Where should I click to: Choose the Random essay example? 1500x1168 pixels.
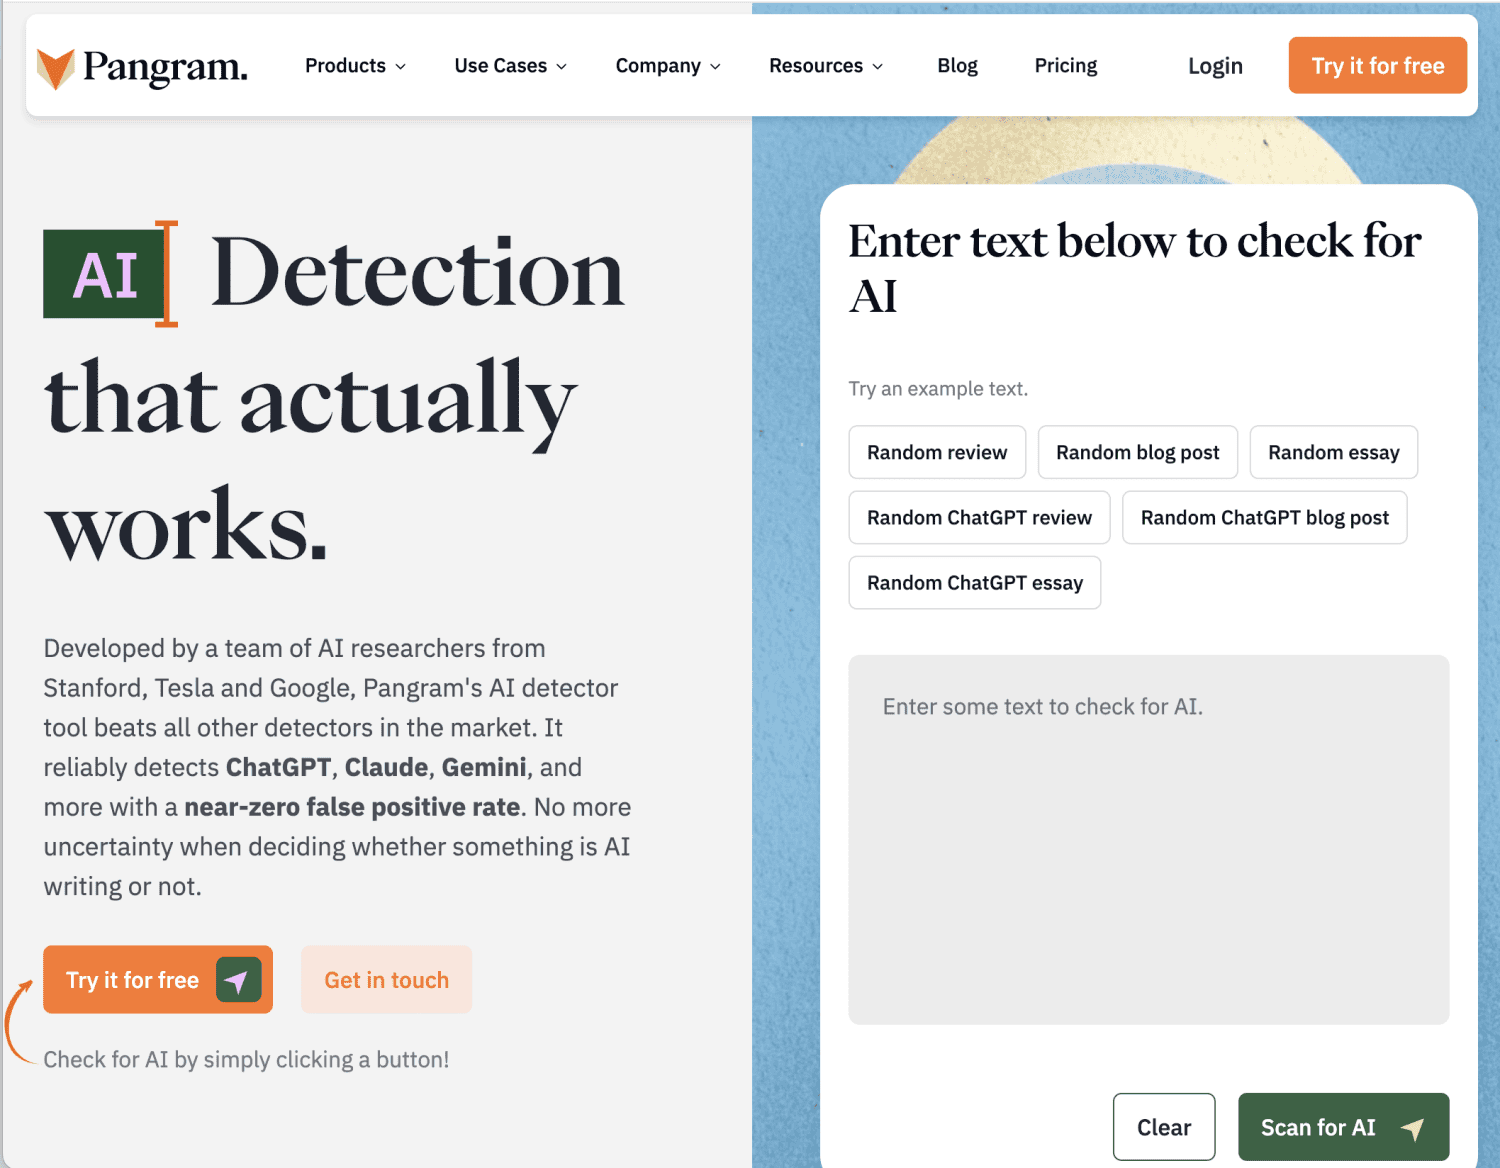[1334, 452]
